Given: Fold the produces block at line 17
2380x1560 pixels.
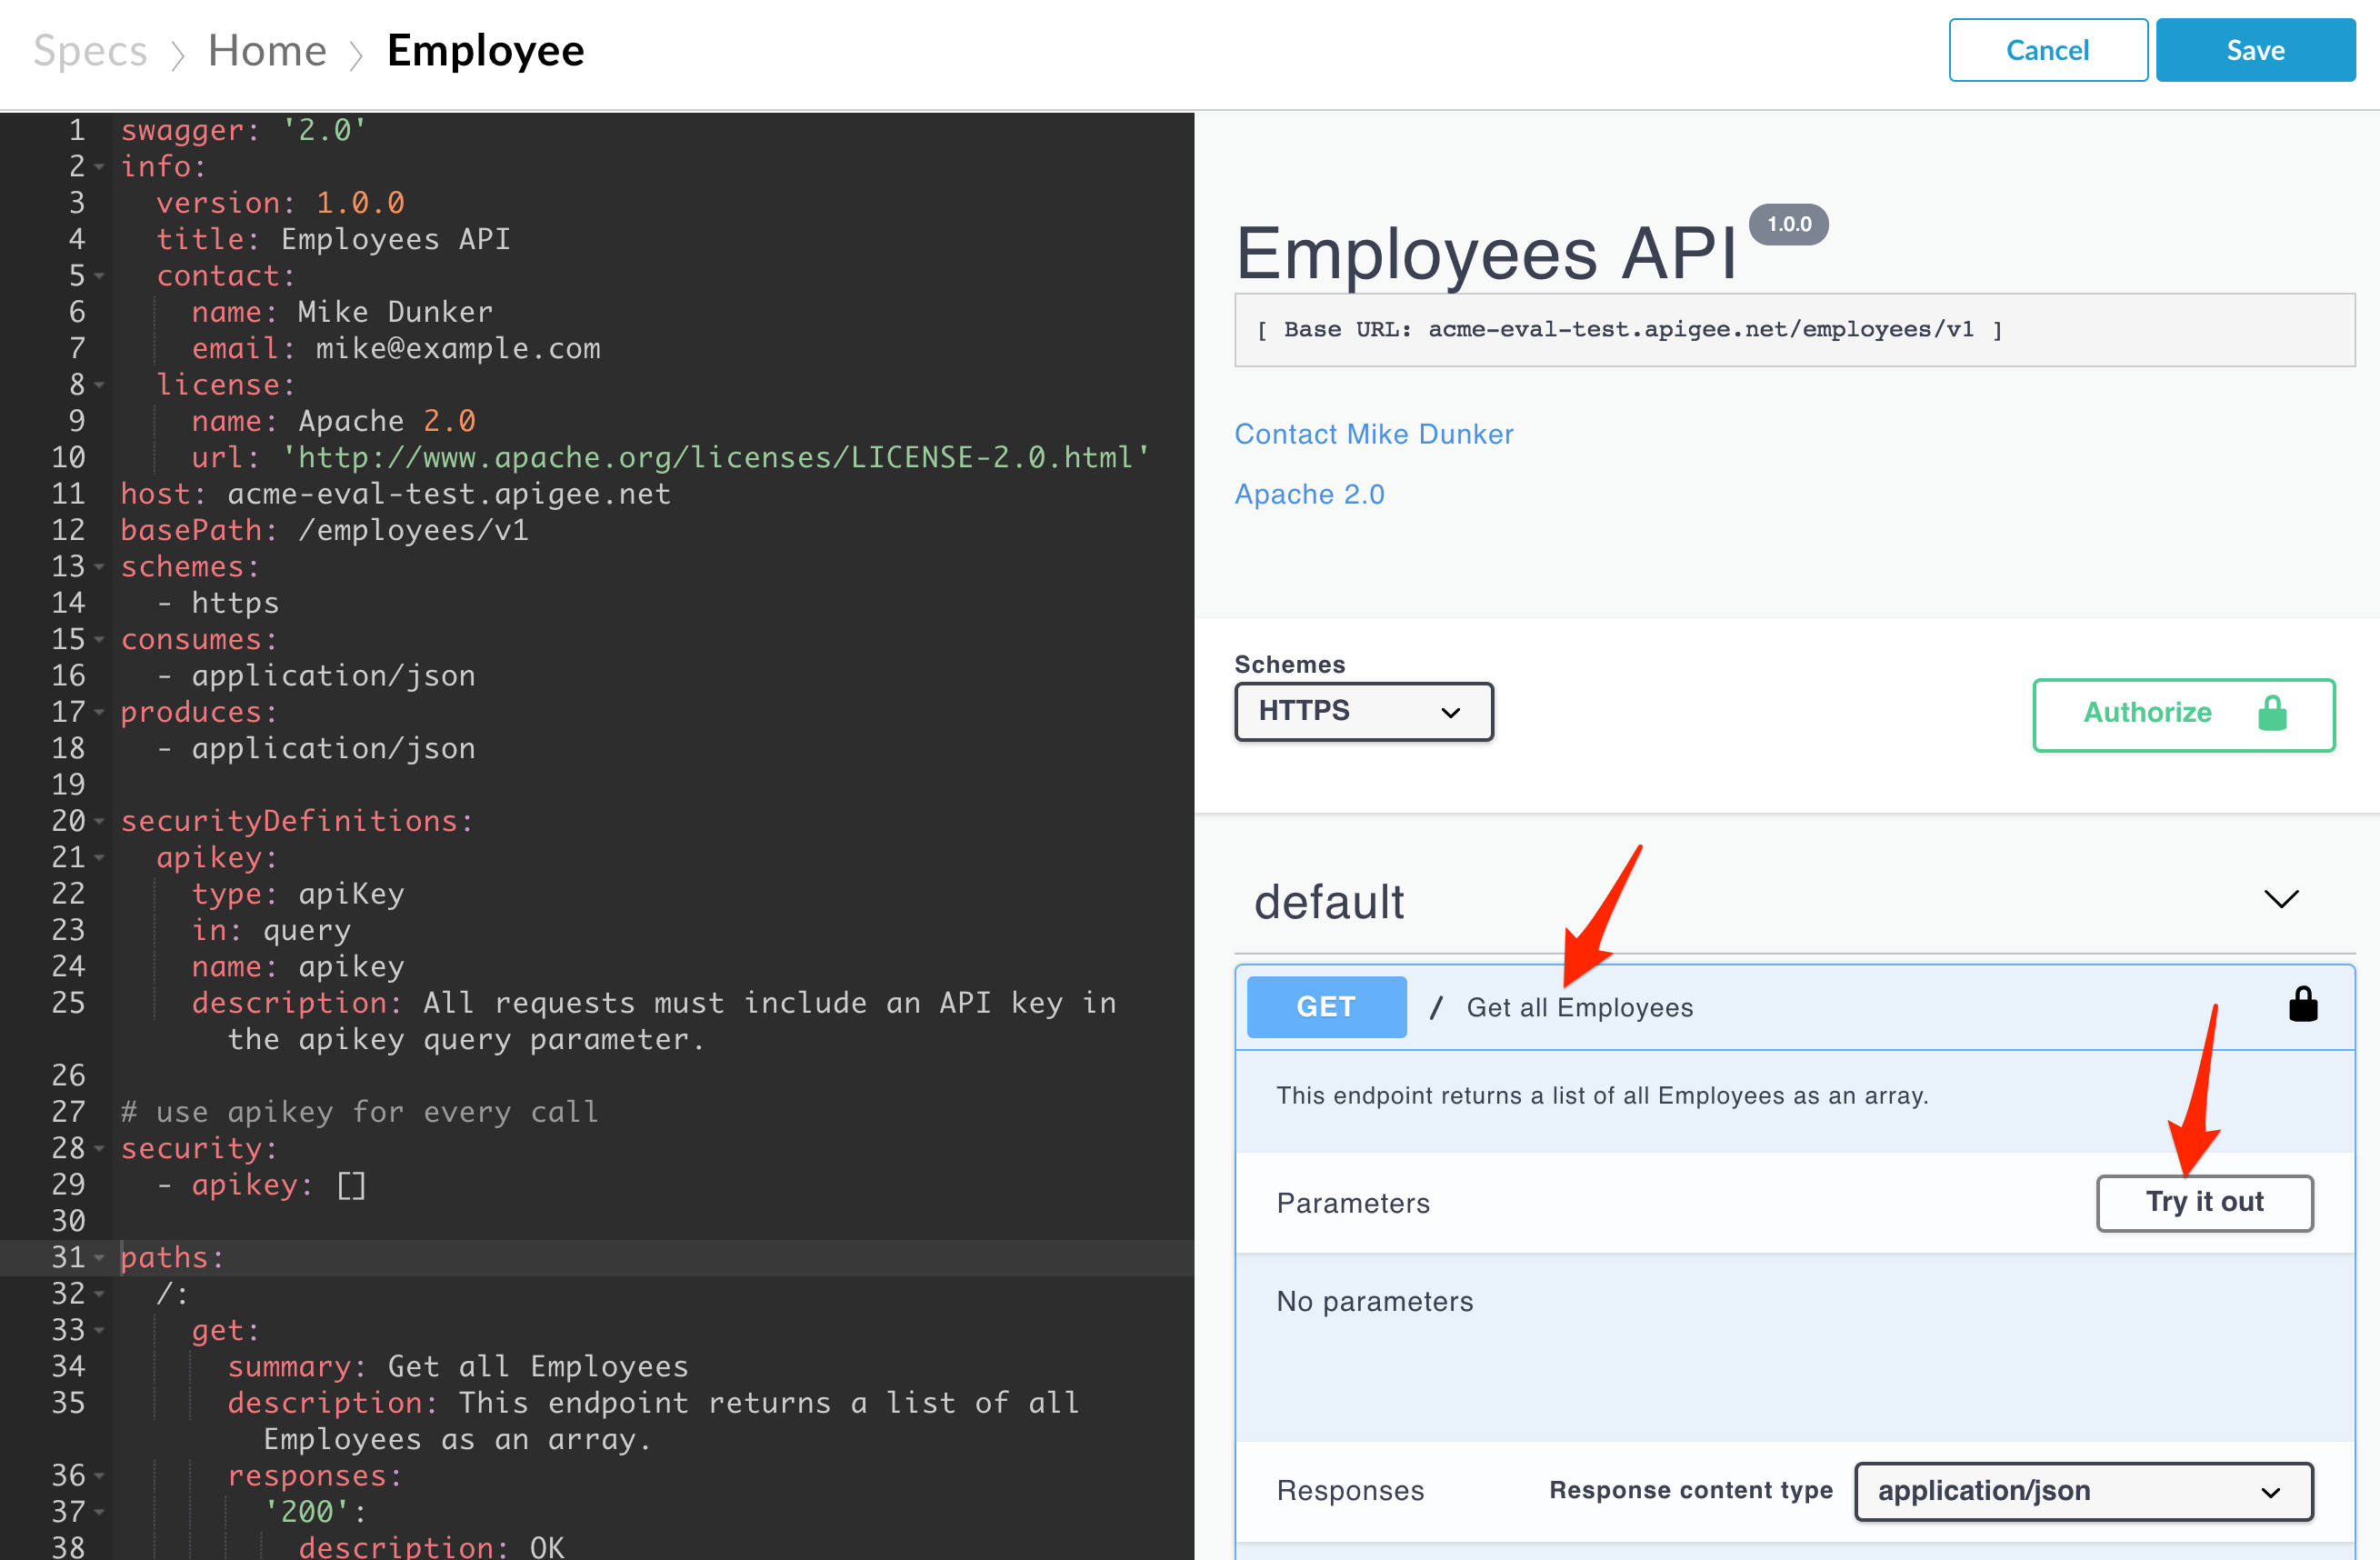Looking at the screenshot, I should [99, 712].
